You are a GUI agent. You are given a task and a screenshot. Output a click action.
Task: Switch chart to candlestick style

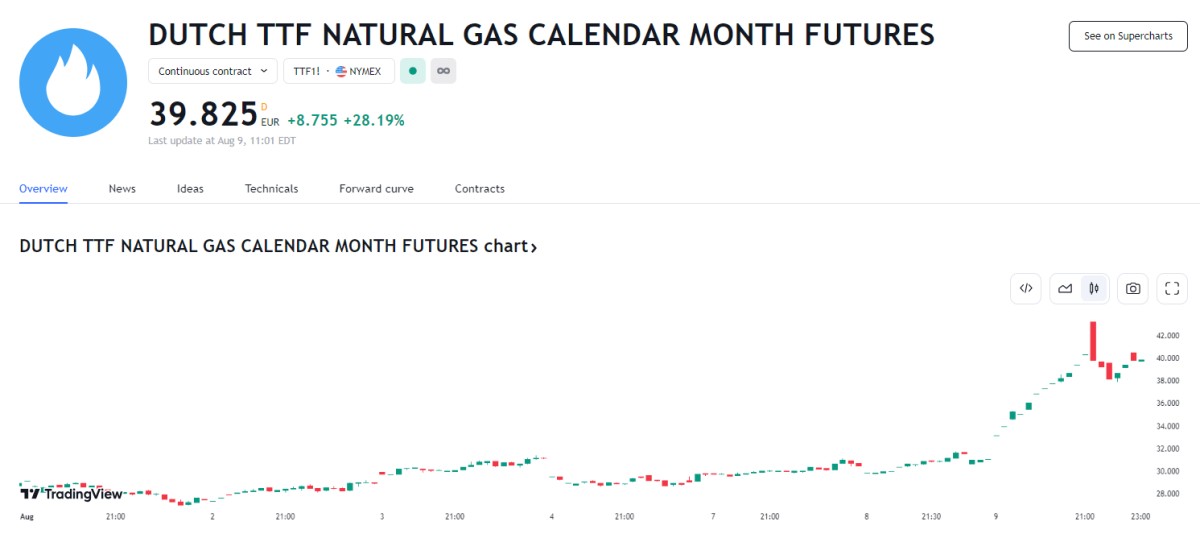(1095, 288)
